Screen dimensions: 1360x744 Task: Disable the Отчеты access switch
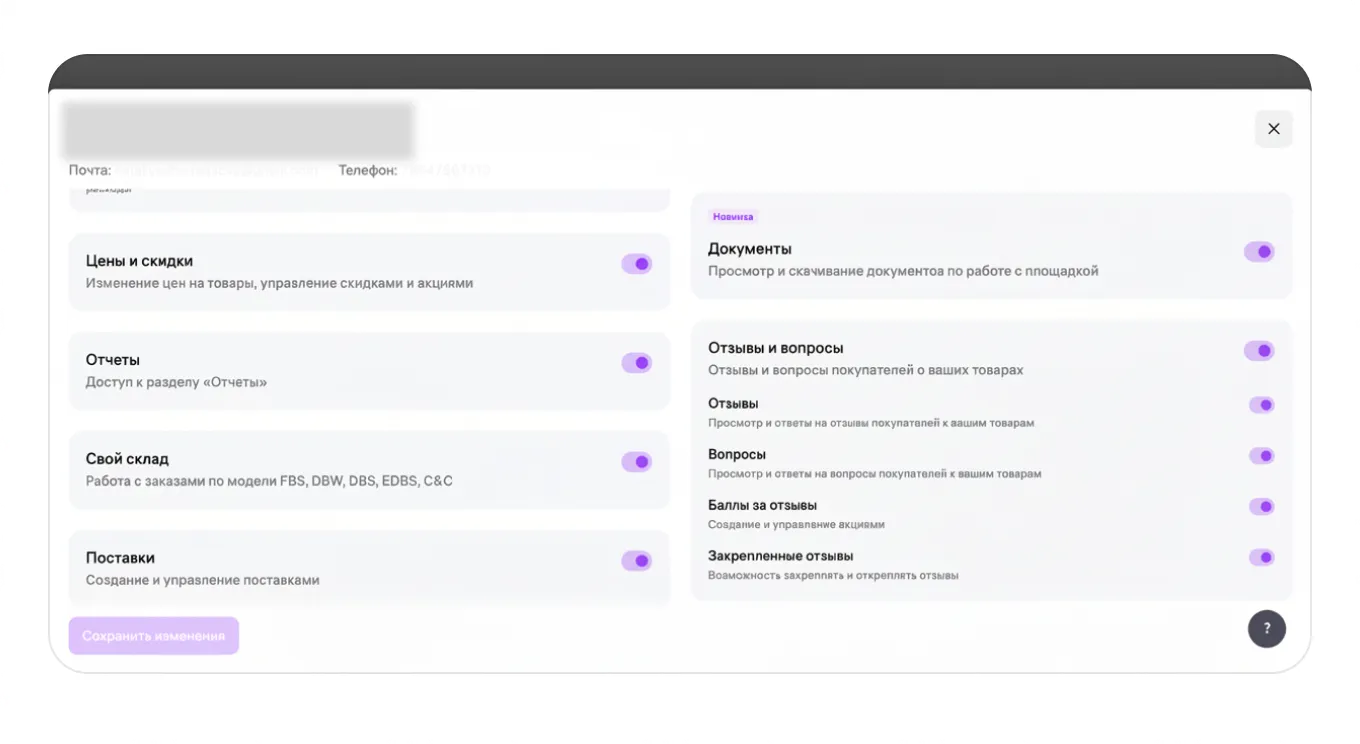tap(636, 363)
